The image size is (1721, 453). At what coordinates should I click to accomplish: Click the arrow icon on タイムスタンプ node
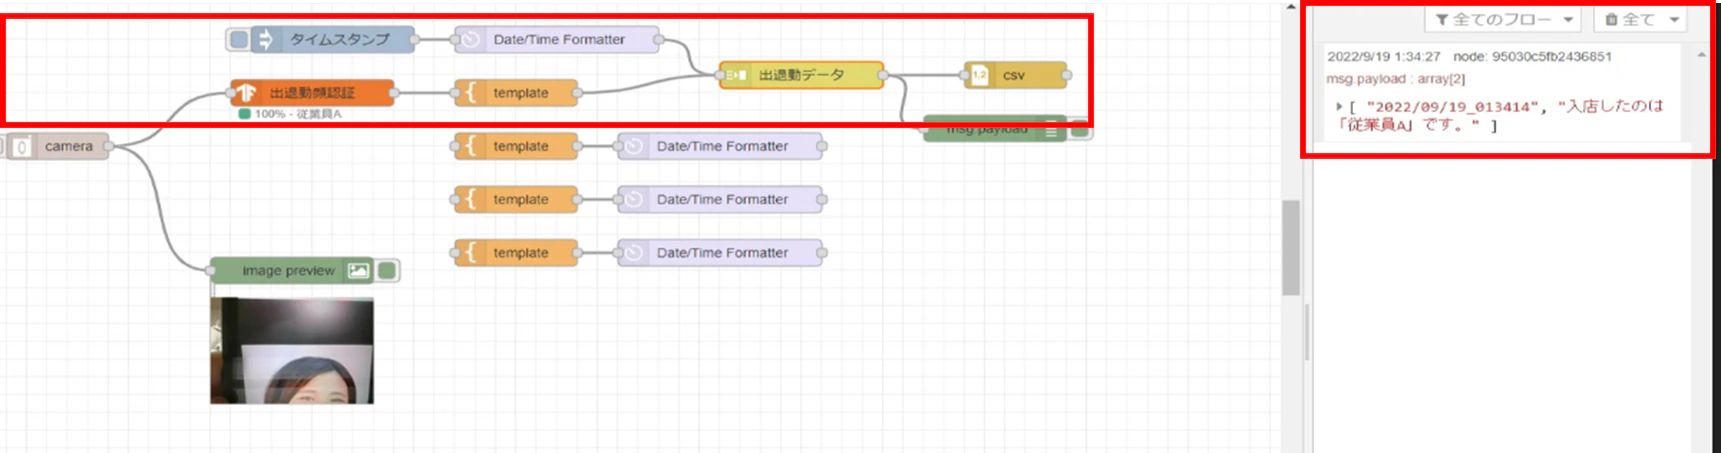pos(265,40)
